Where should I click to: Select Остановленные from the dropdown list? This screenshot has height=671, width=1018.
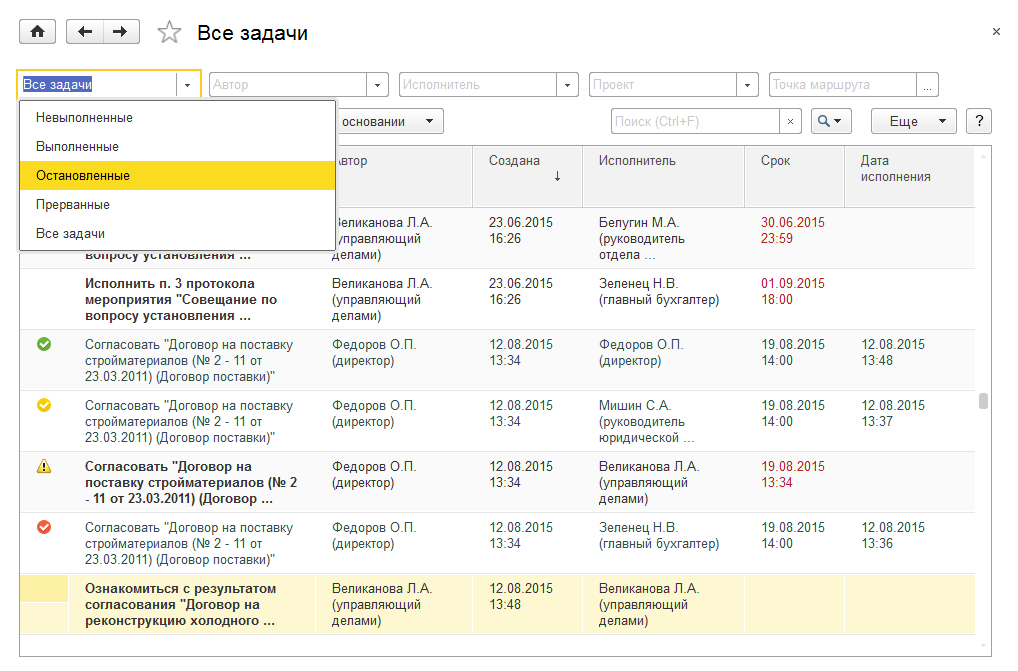pyautogui.click(x=83, y=176)
